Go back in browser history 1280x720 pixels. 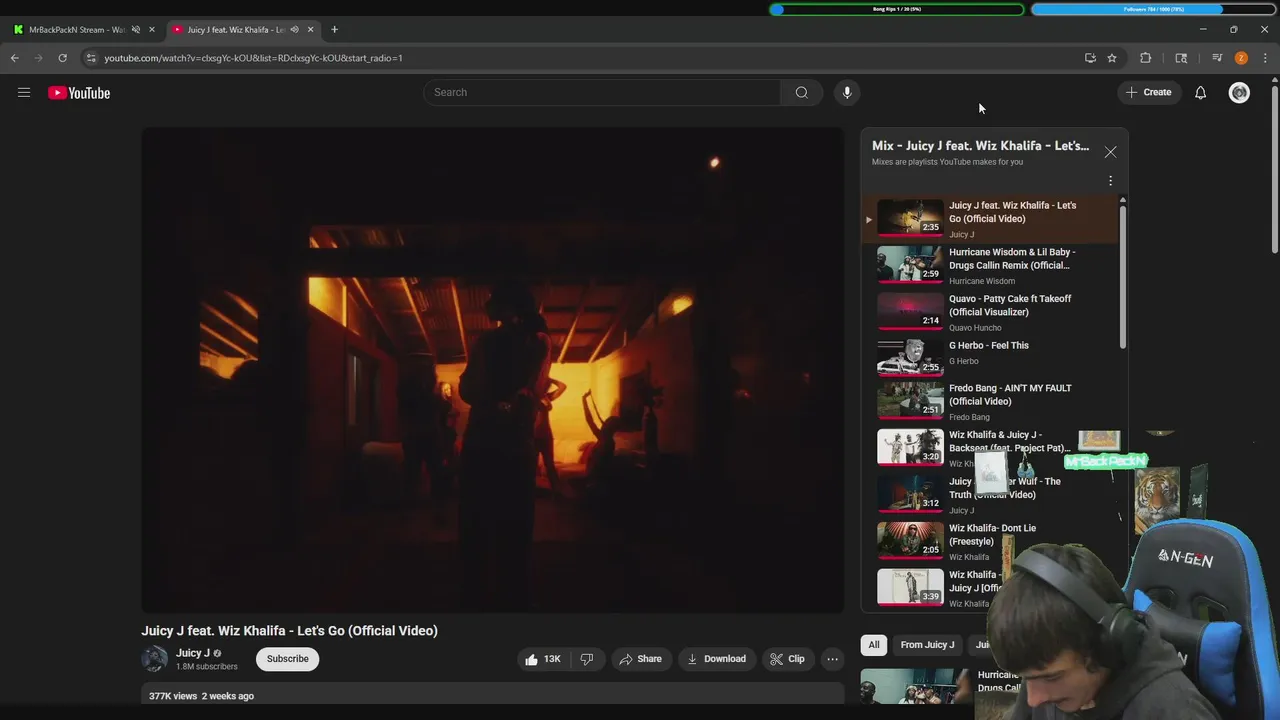pos(15,58)
